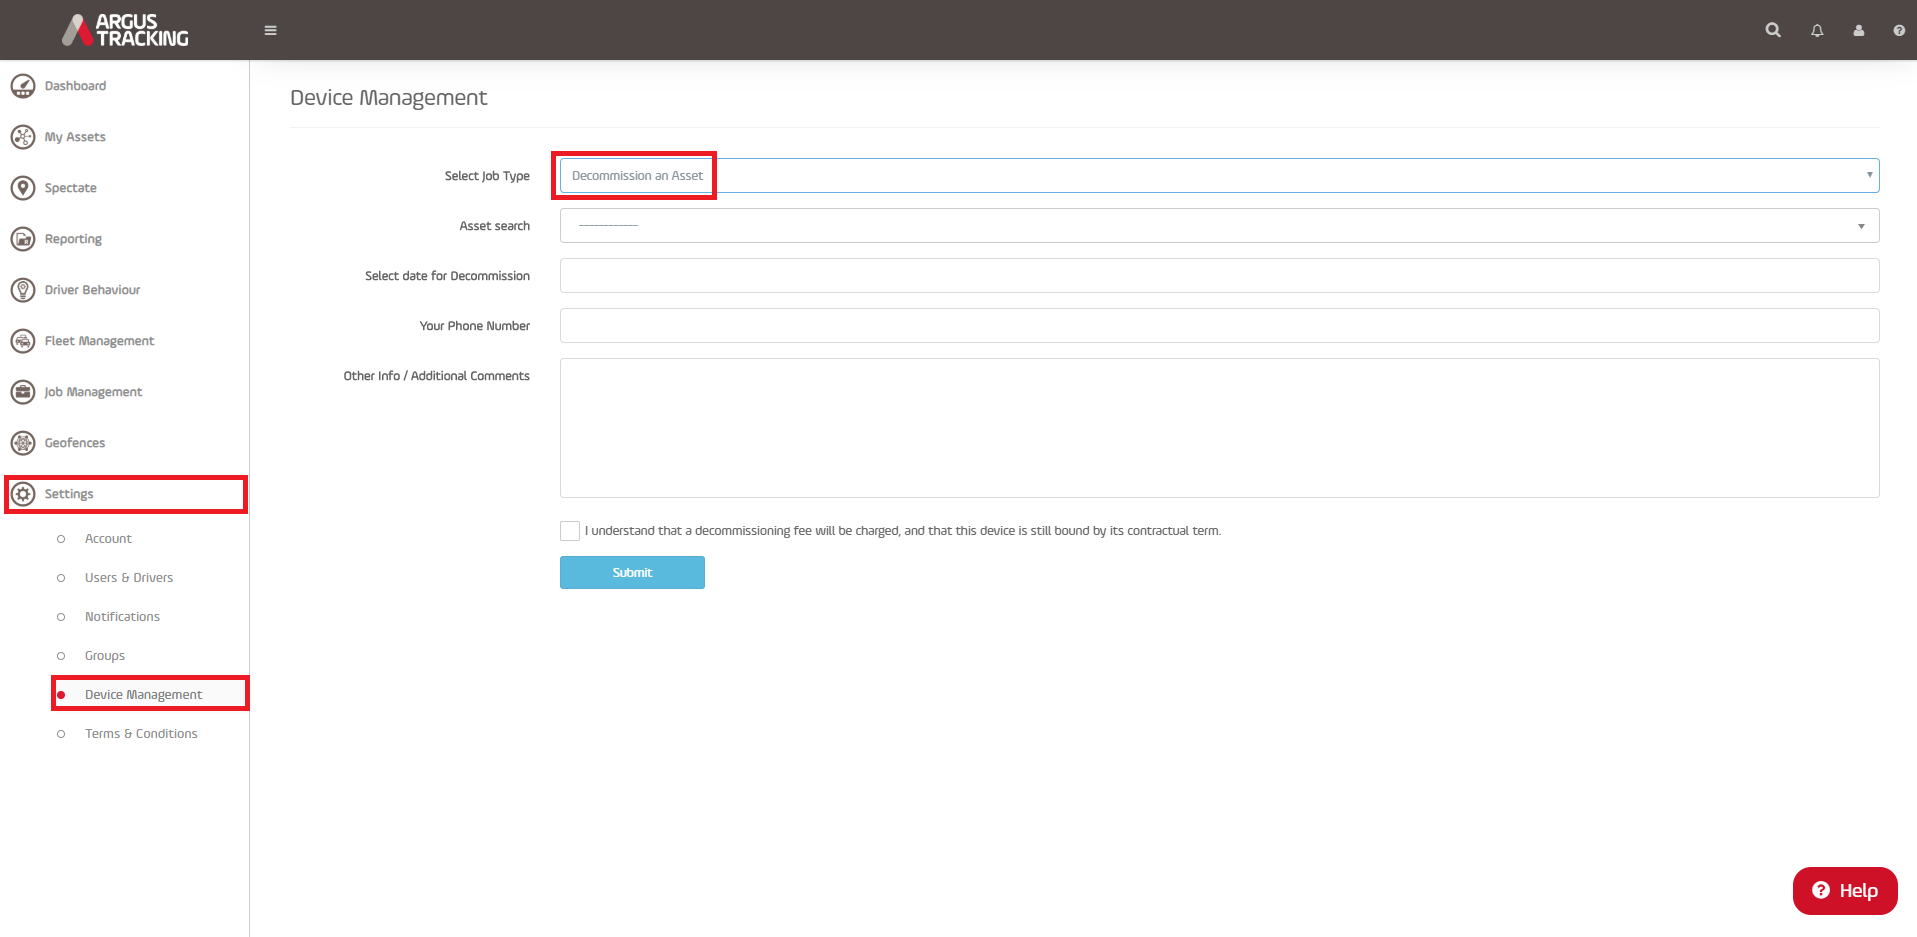
Task: Click the Settings gear icon
Action: [23, 494]
